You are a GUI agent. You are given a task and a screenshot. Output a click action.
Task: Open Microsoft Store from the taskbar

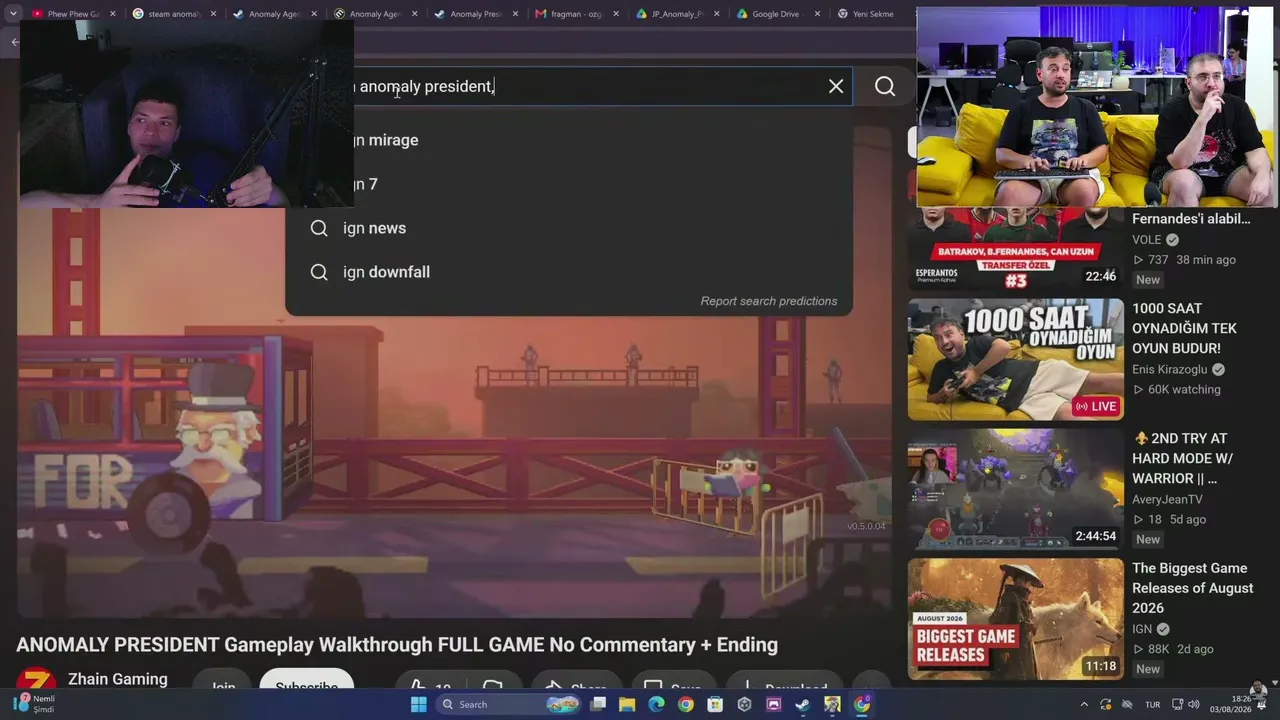click(x=715, y=704)
